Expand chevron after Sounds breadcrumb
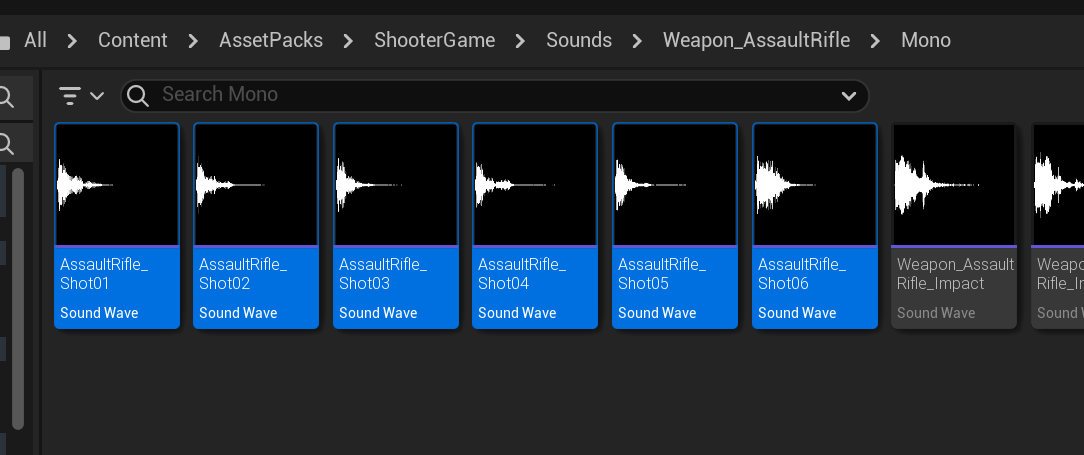This screenshot has width=1084, height=455. [x=637, y=41]
